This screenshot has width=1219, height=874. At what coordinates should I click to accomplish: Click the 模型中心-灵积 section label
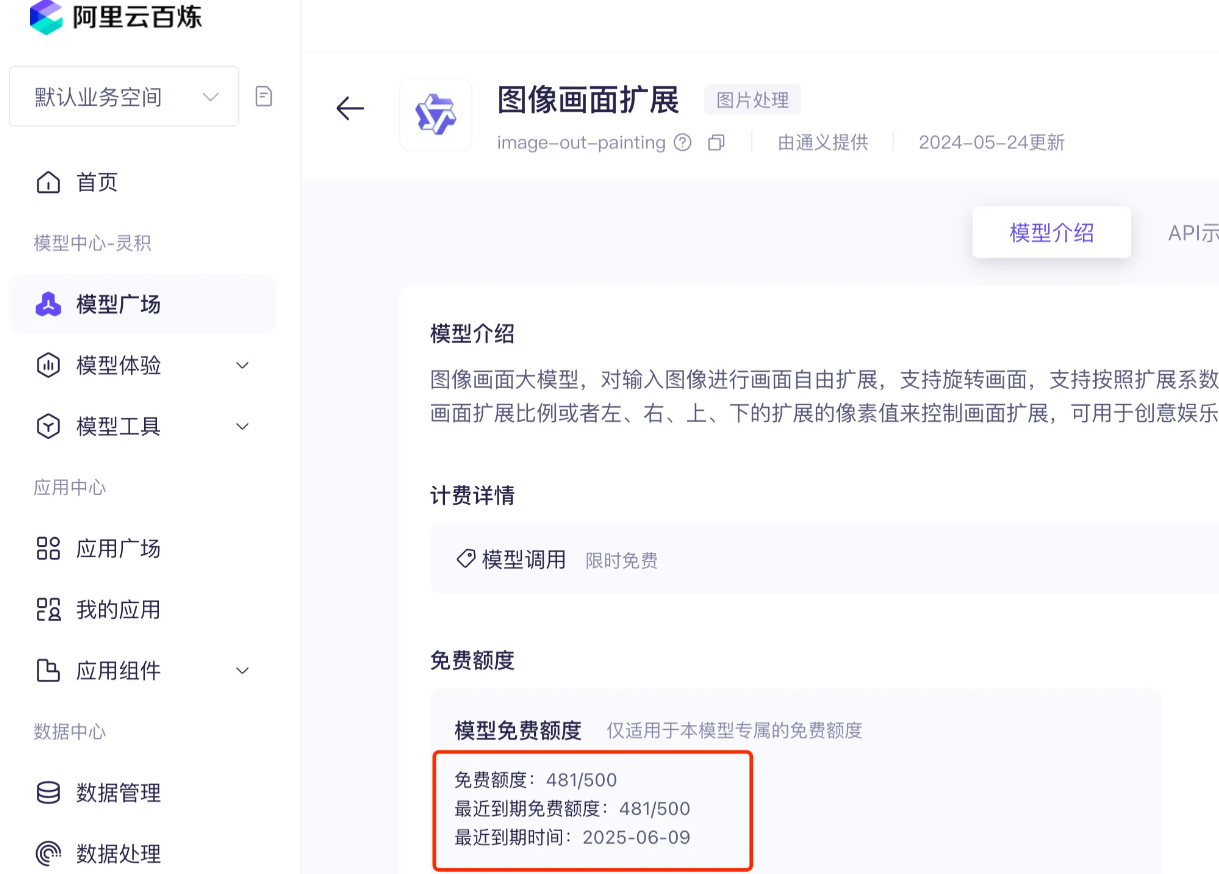coord(93,243)
